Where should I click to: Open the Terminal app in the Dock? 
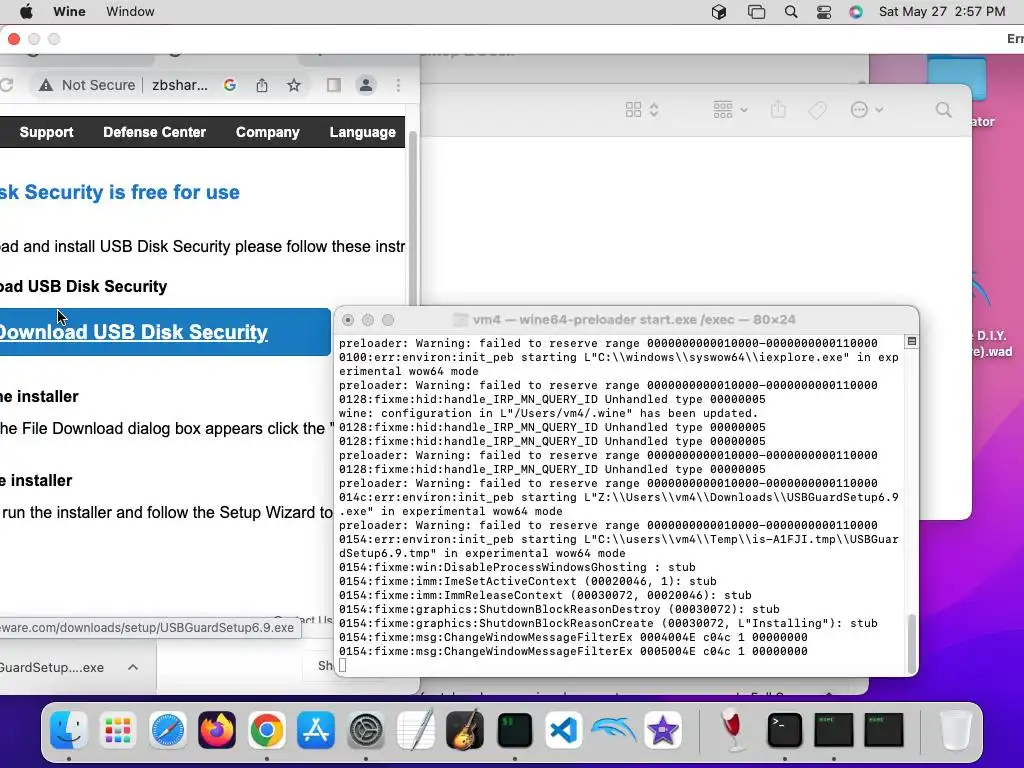tap(784, 729)
